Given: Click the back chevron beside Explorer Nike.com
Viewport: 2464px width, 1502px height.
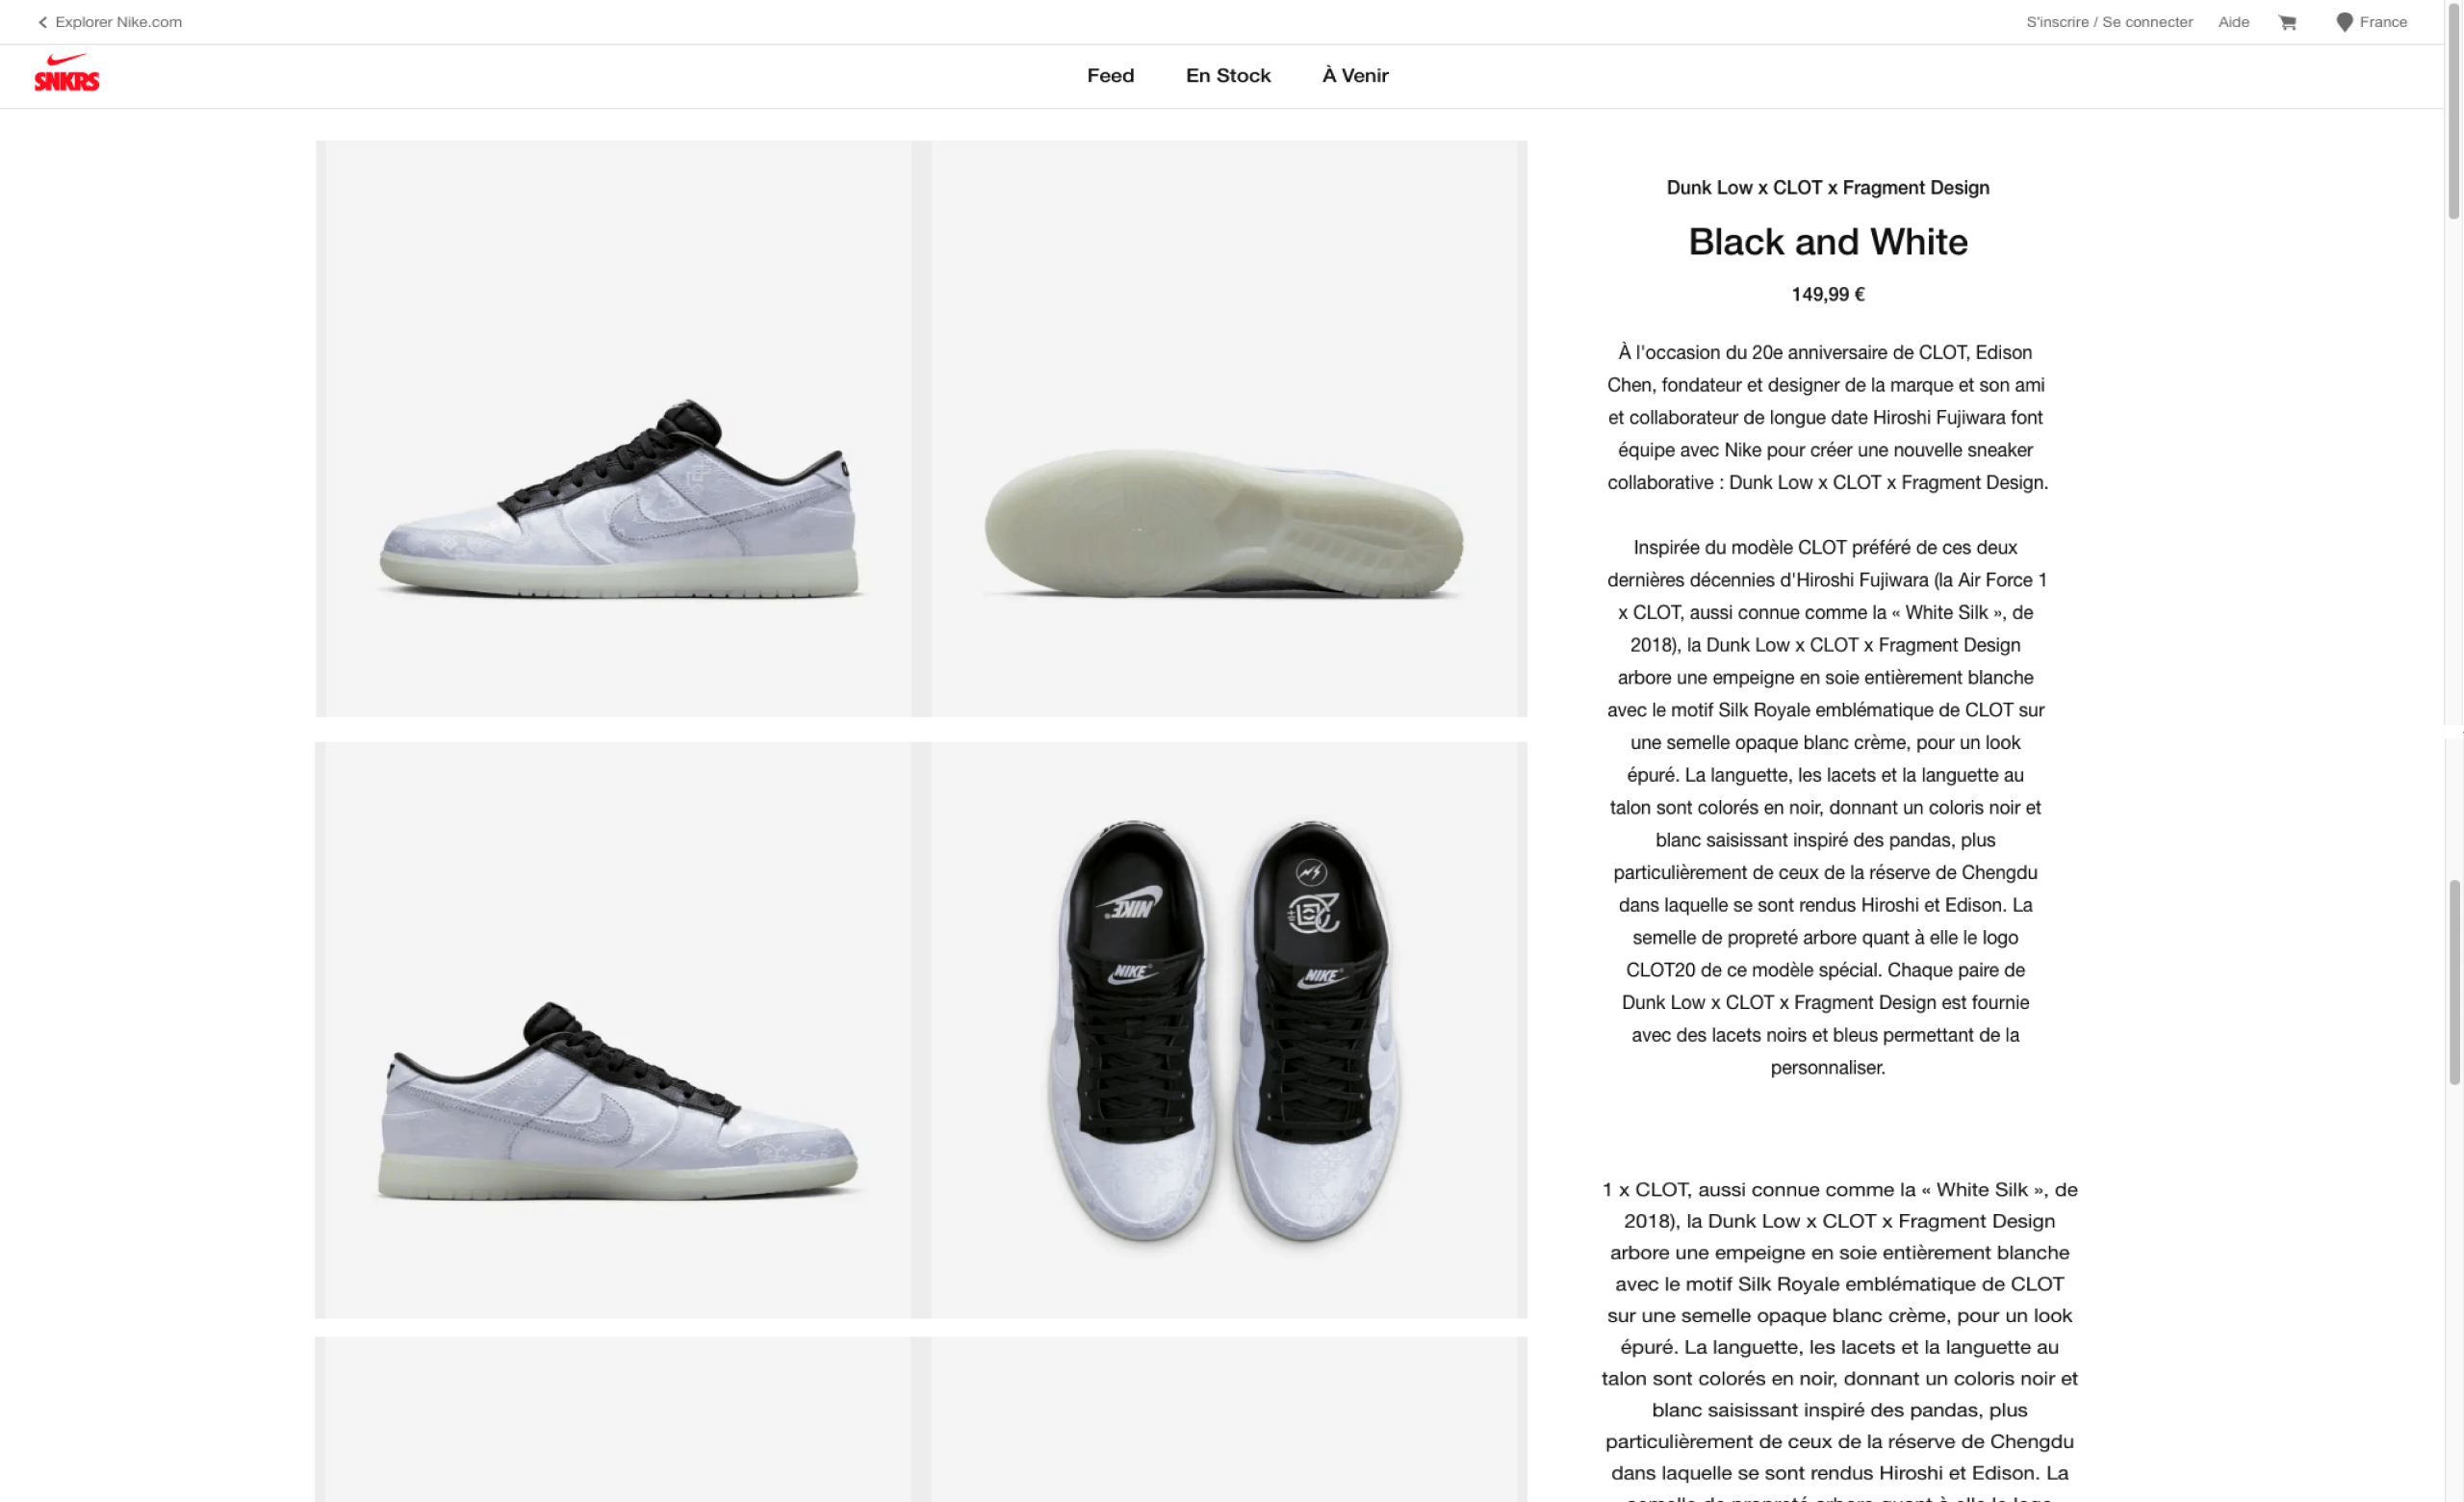Looking at the screenshot, I should pos(42,22).
